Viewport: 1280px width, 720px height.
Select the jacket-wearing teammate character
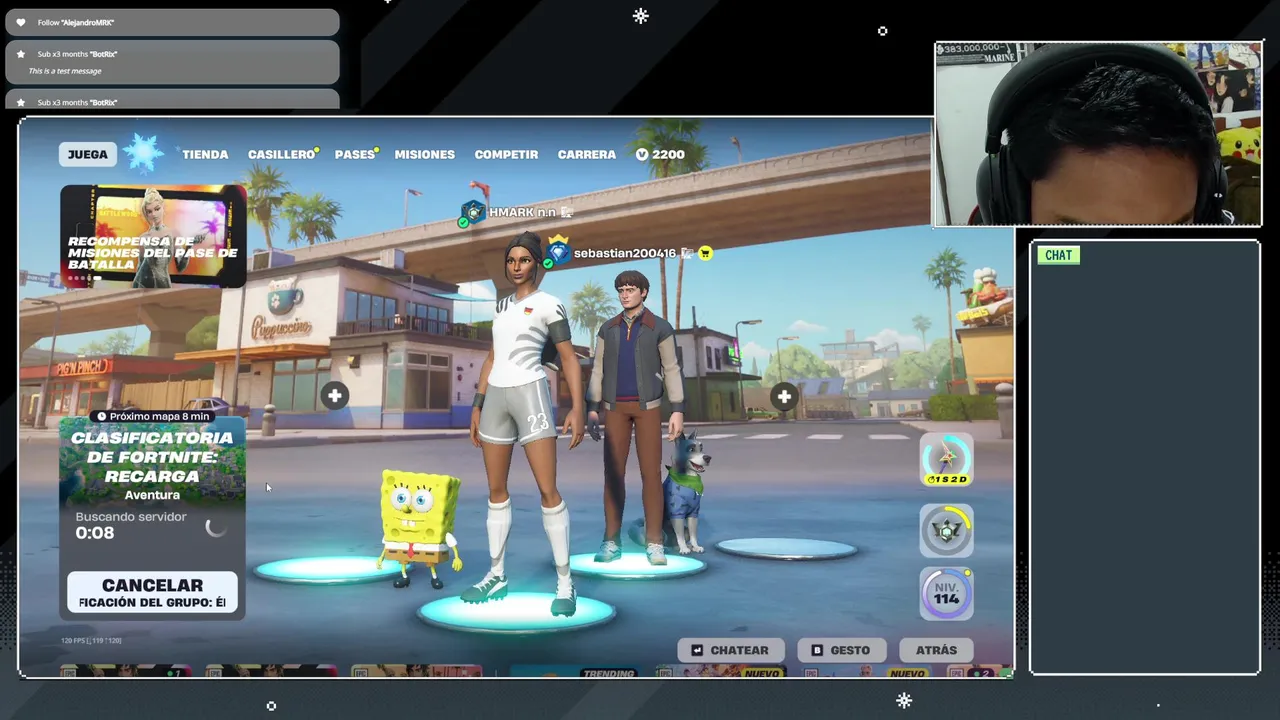tap(636, 415)
